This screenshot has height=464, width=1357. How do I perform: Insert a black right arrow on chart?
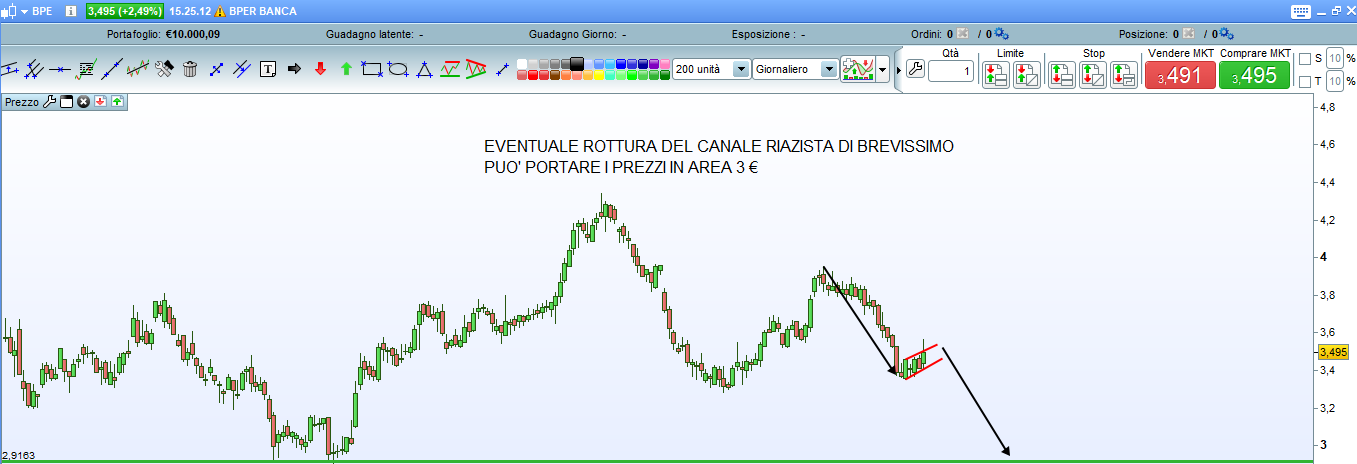(294, 69)
